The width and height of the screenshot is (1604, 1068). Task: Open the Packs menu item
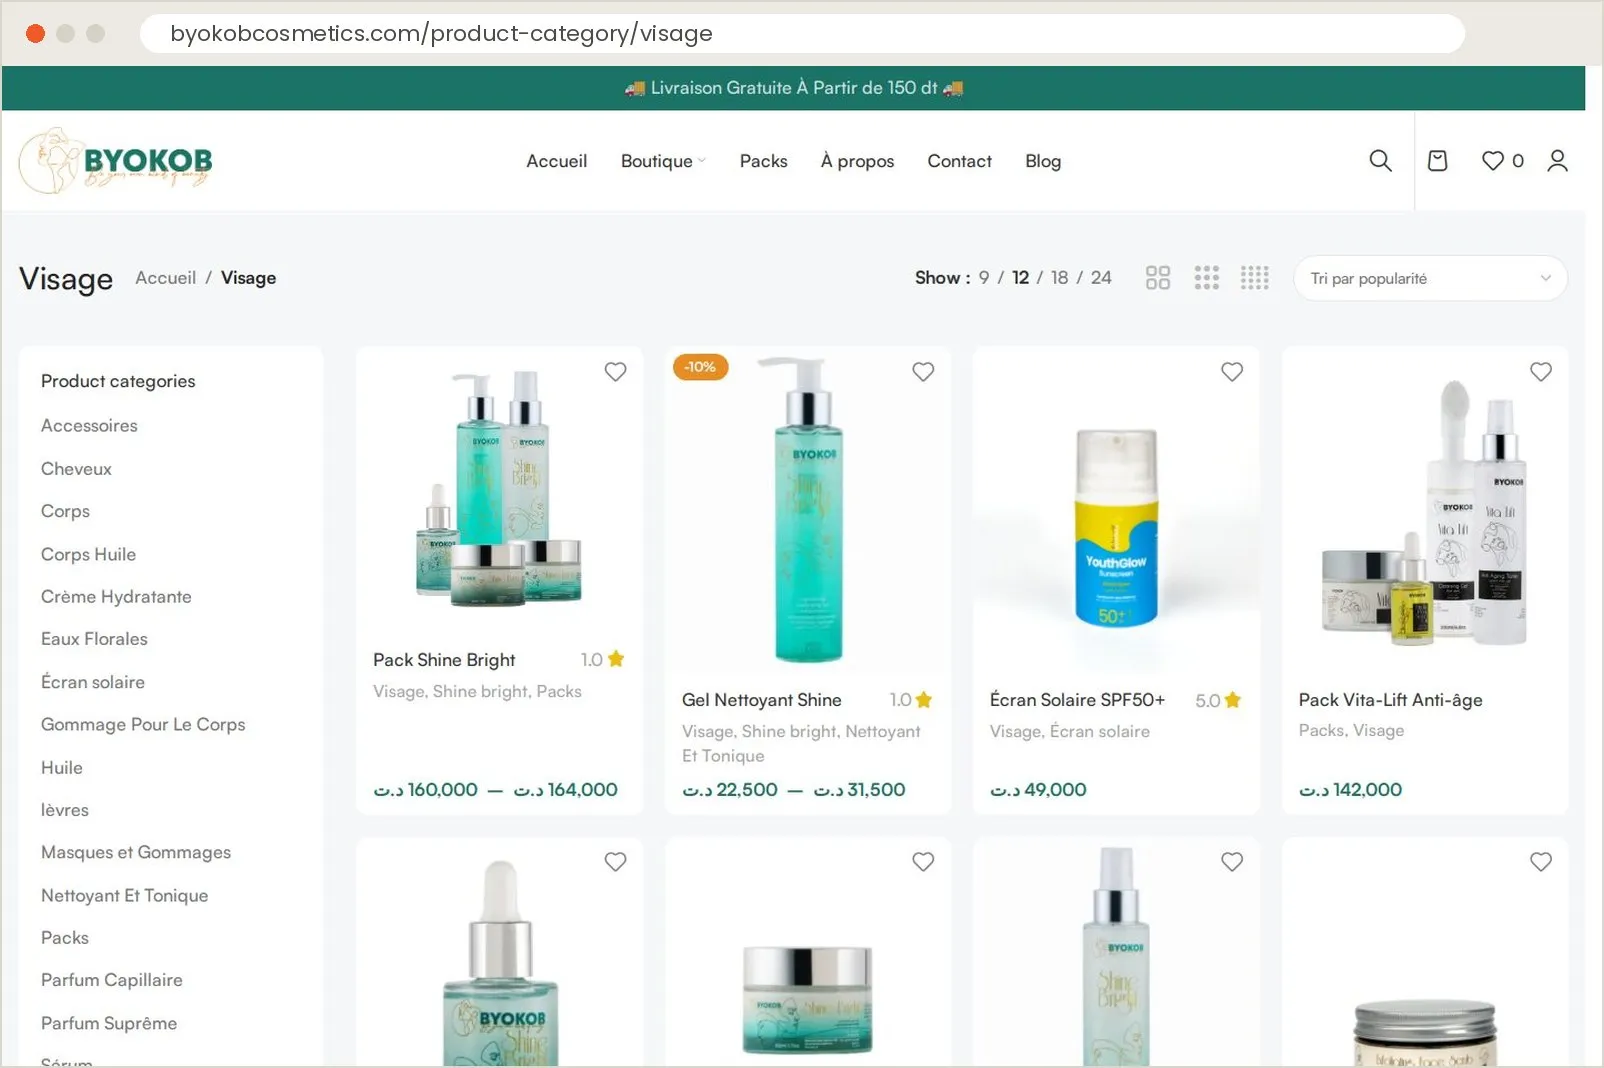pyautogui.click(x=764, y=161)
